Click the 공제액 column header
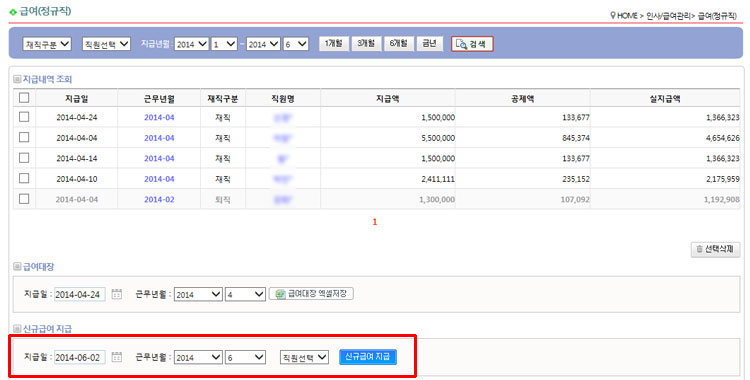This screenshot has width=750, height=380. 522,99
